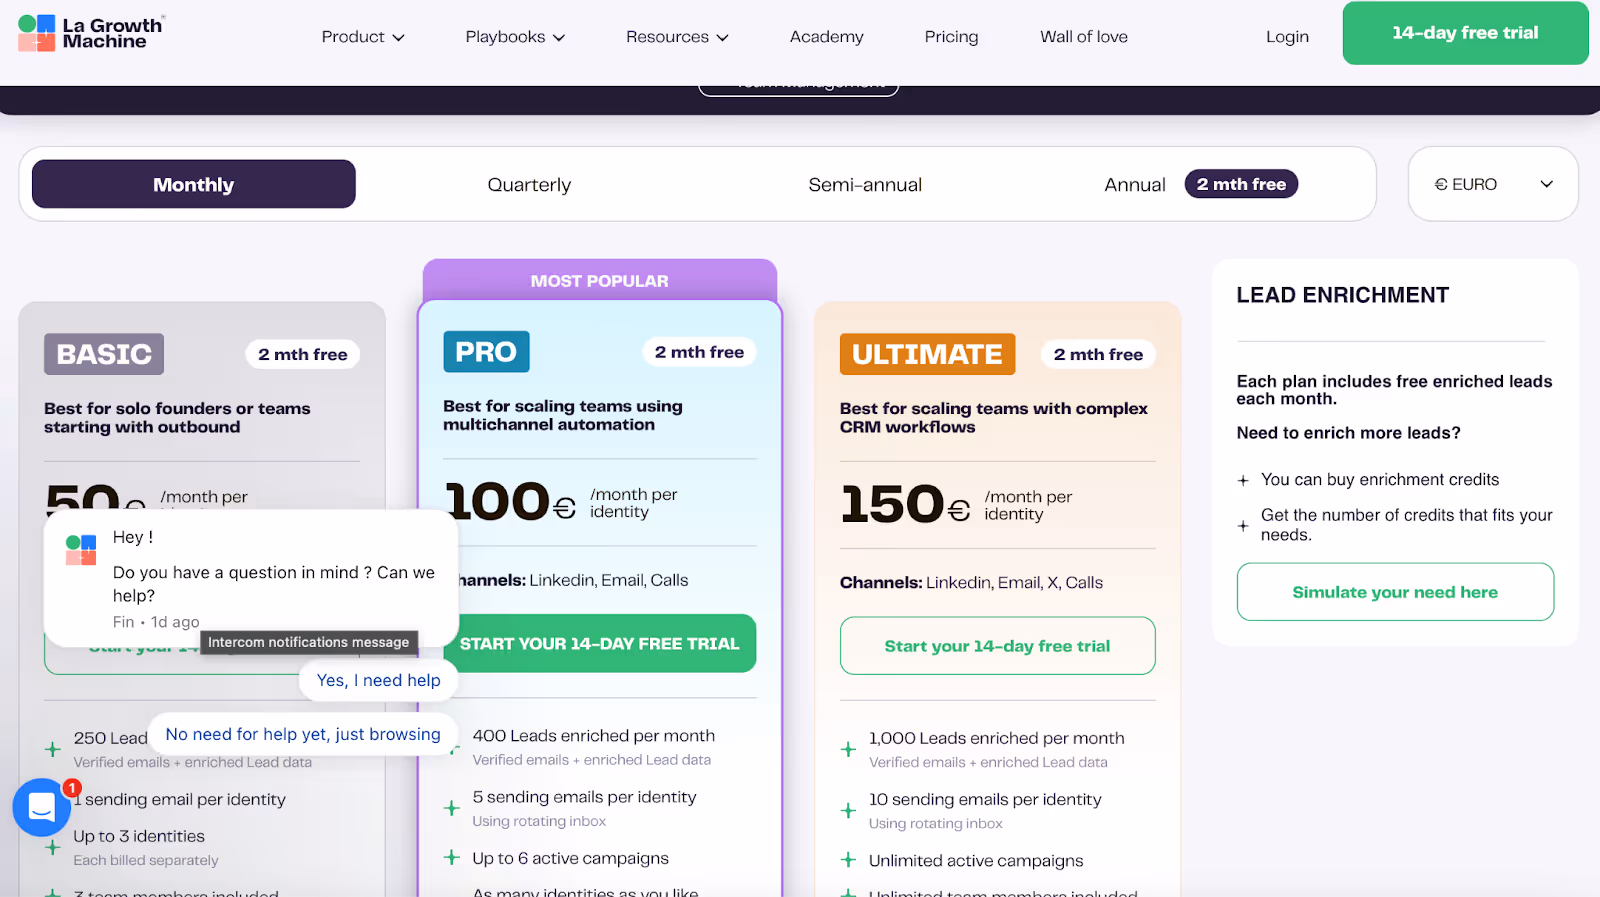Click the '2 mth free' badge on Ultimate plan

[x=1098, y=354]
